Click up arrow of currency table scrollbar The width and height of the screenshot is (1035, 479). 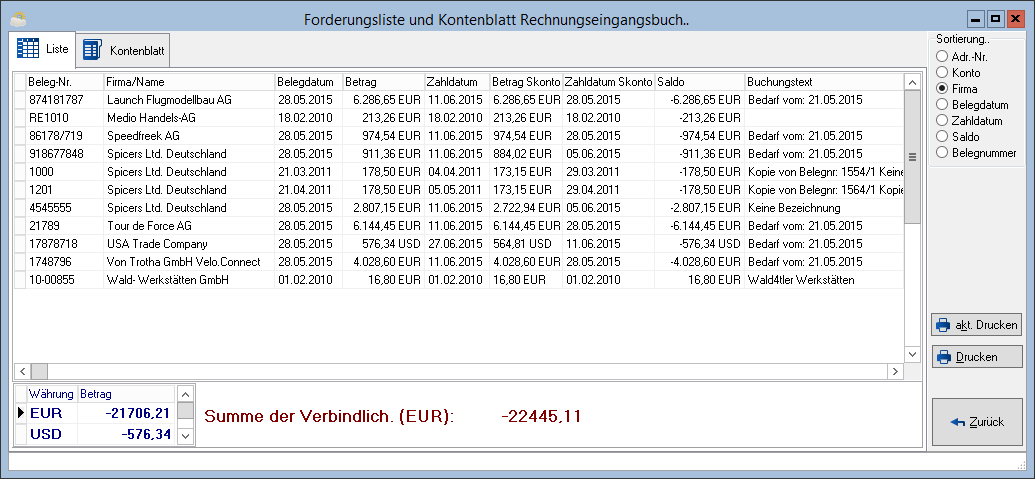(186, 394)
